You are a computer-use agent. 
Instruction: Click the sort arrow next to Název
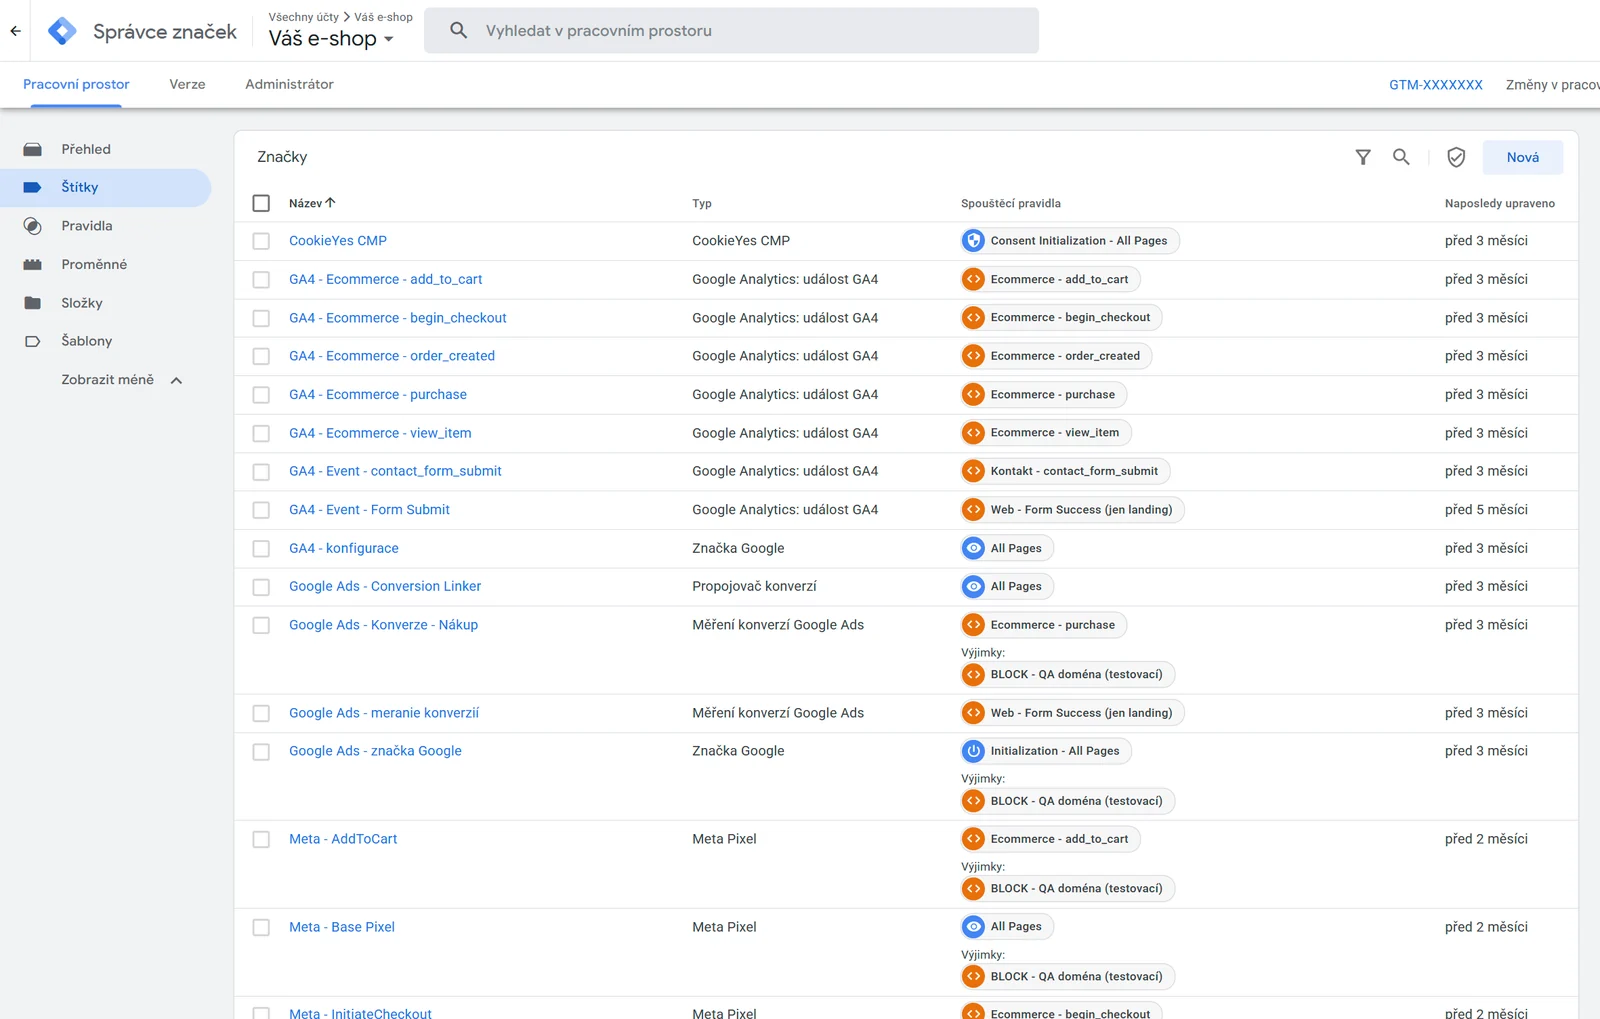click(x=330, y=203)
